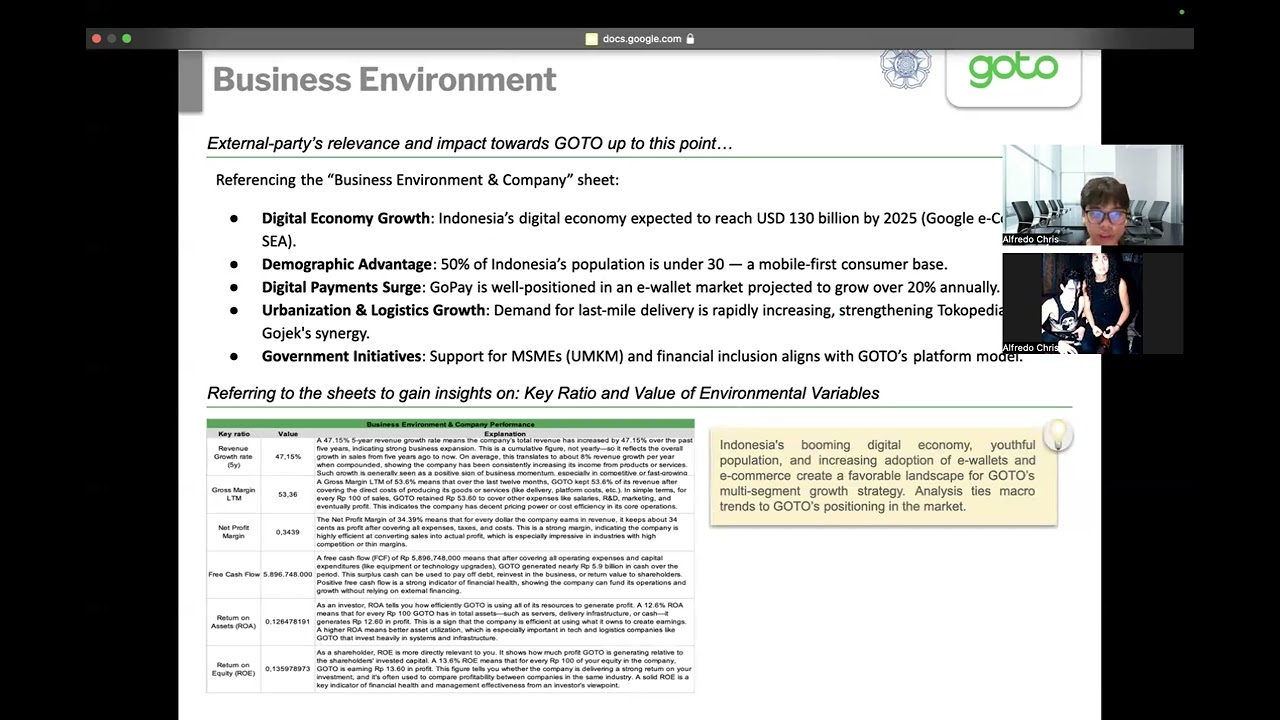
Task: Click the Net Profit Margin explanation paragraph
Action: tap(504, 532)
